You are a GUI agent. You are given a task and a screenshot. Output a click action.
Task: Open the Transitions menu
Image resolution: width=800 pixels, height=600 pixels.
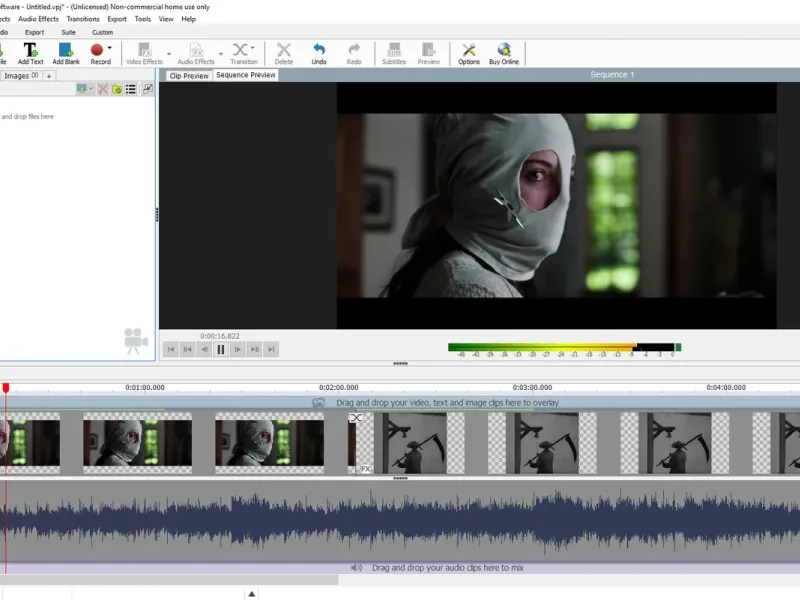pos(83,19)
